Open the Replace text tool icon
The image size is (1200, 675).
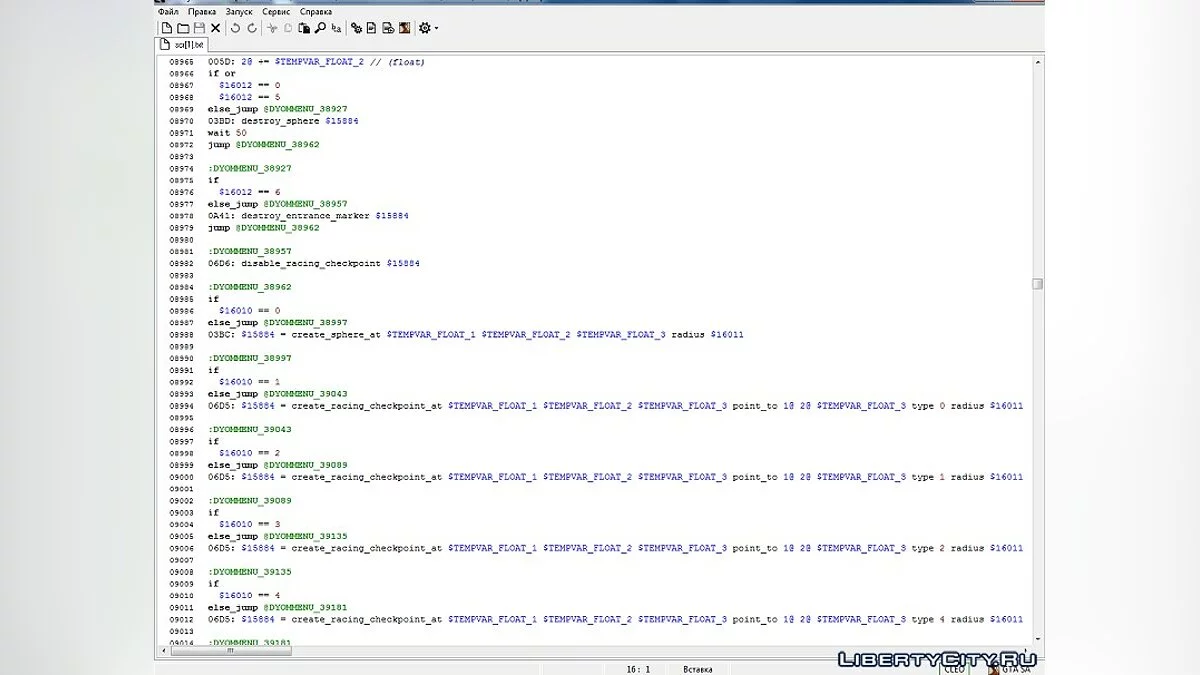(336, 29)
